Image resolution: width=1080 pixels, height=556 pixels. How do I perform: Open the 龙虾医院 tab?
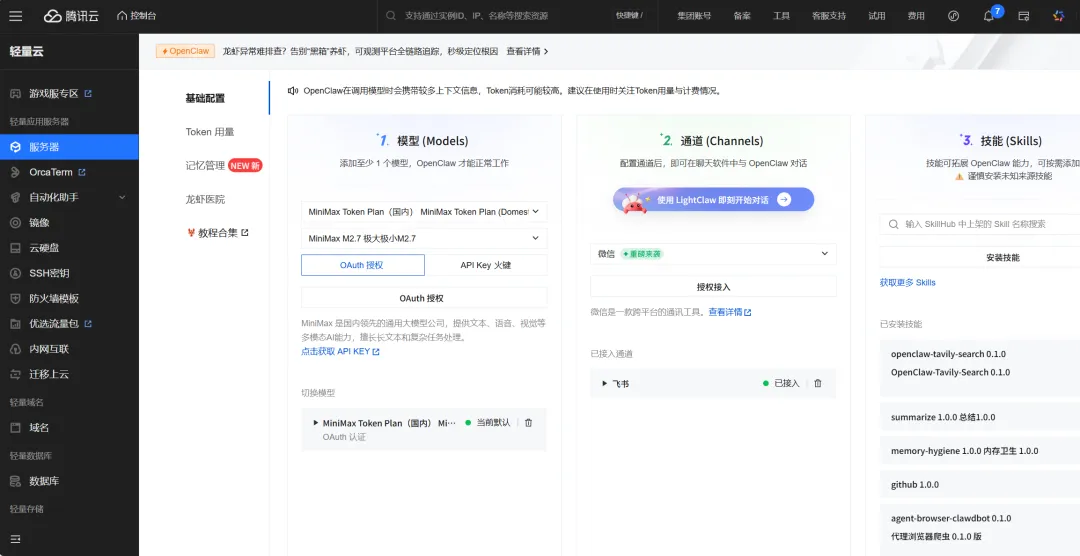tap(205, 199)
